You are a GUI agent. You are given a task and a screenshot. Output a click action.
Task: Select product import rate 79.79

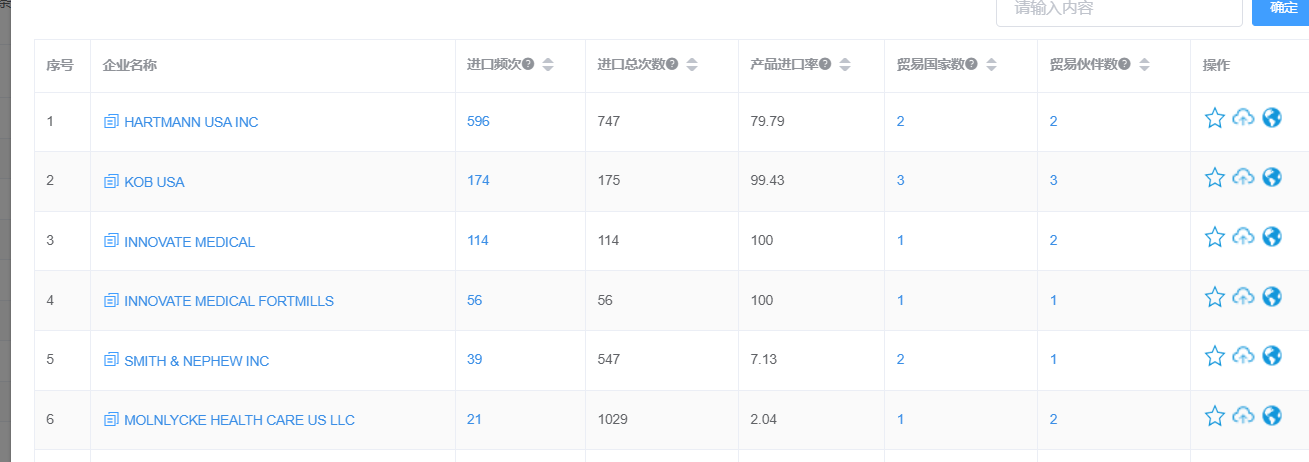click(767, 121)
